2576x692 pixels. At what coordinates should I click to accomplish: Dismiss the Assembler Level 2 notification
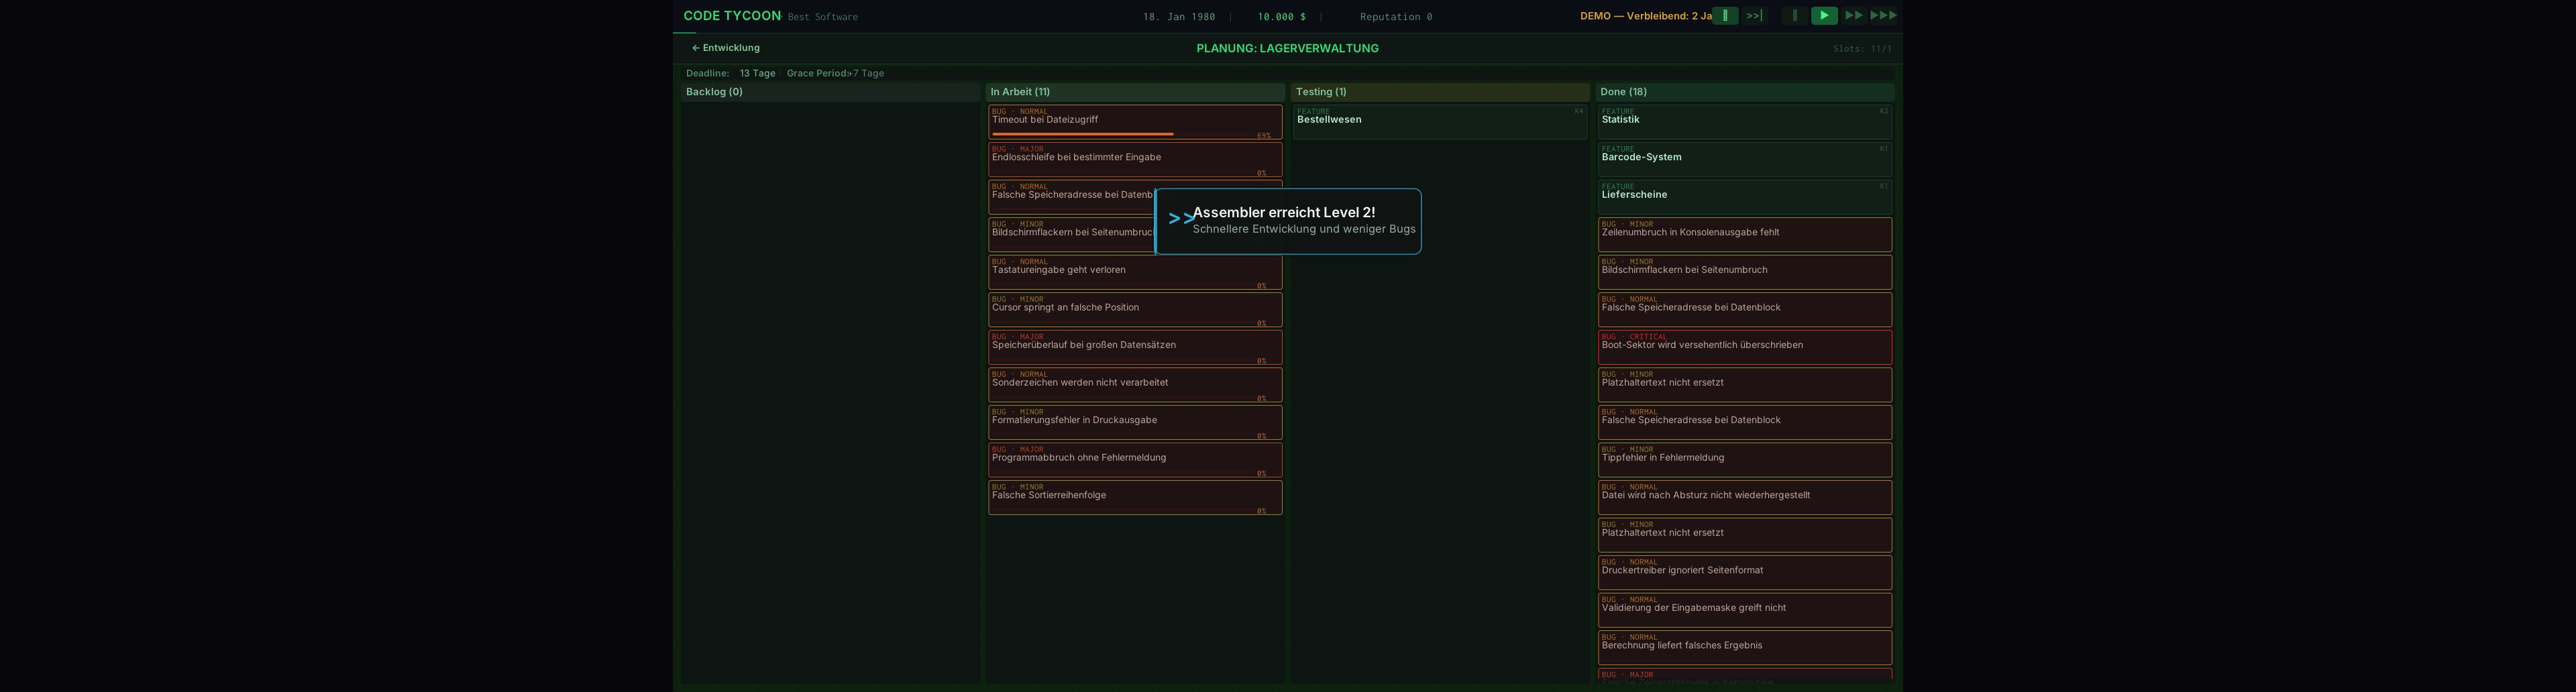coord(1287,221)
